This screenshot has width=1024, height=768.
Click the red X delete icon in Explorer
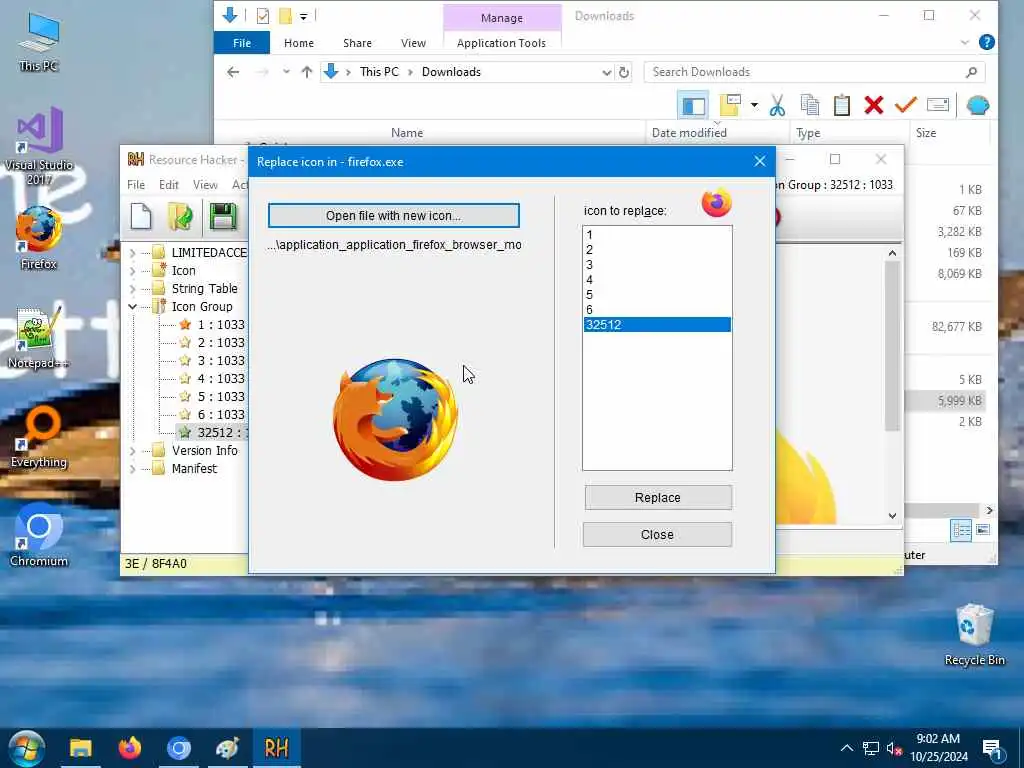(874, 105)
